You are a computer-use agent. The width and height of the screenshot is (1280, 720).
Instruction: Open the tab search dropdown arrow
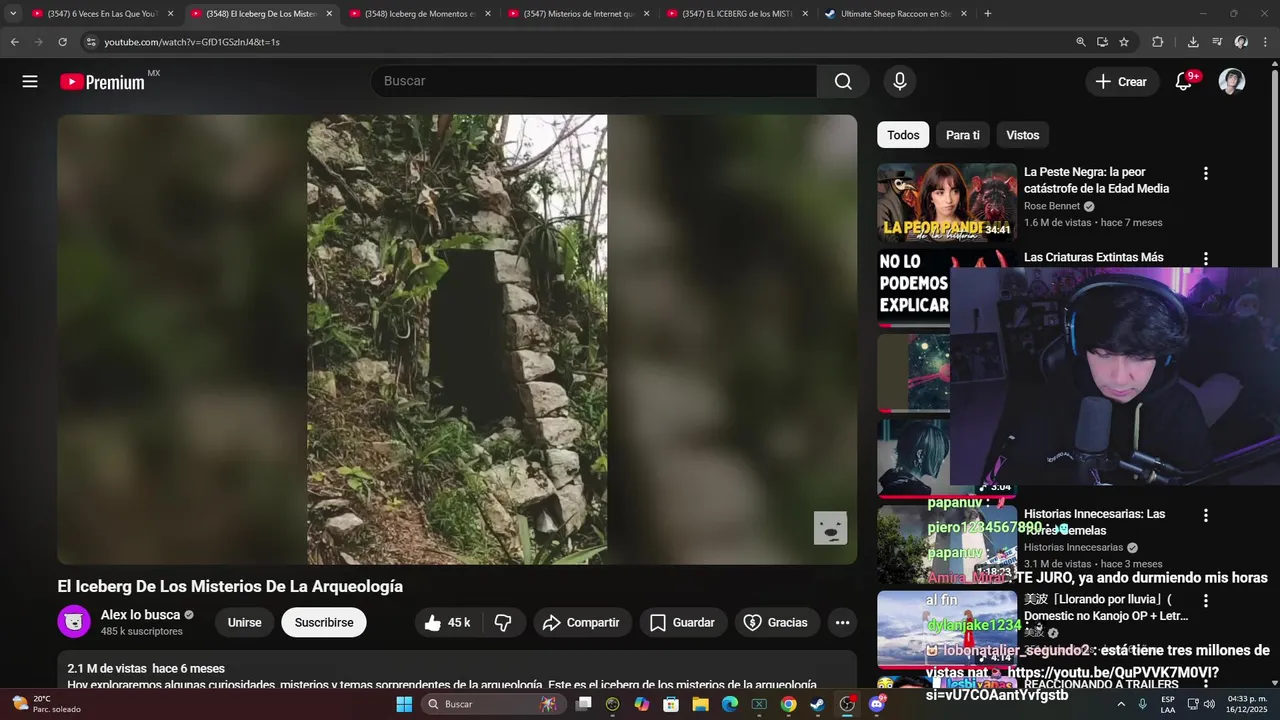click(x=12, y=14)
